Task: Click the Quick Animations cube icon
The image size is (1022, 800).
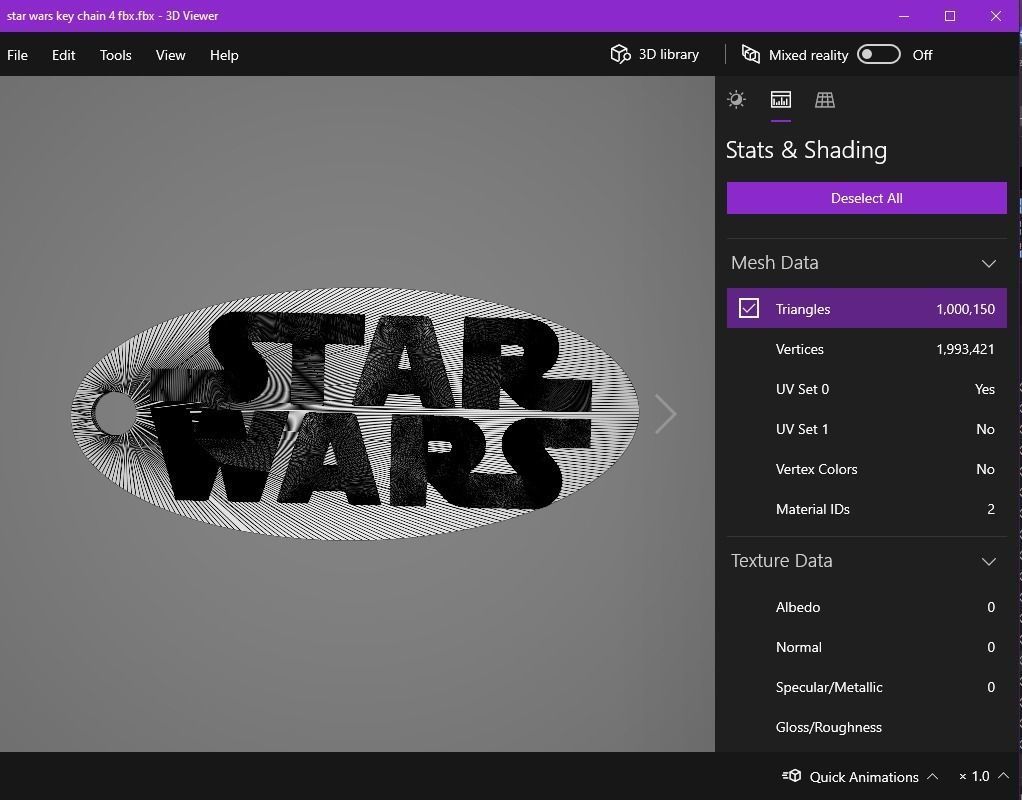Action: pyautogui.click(x=791, y=776)
